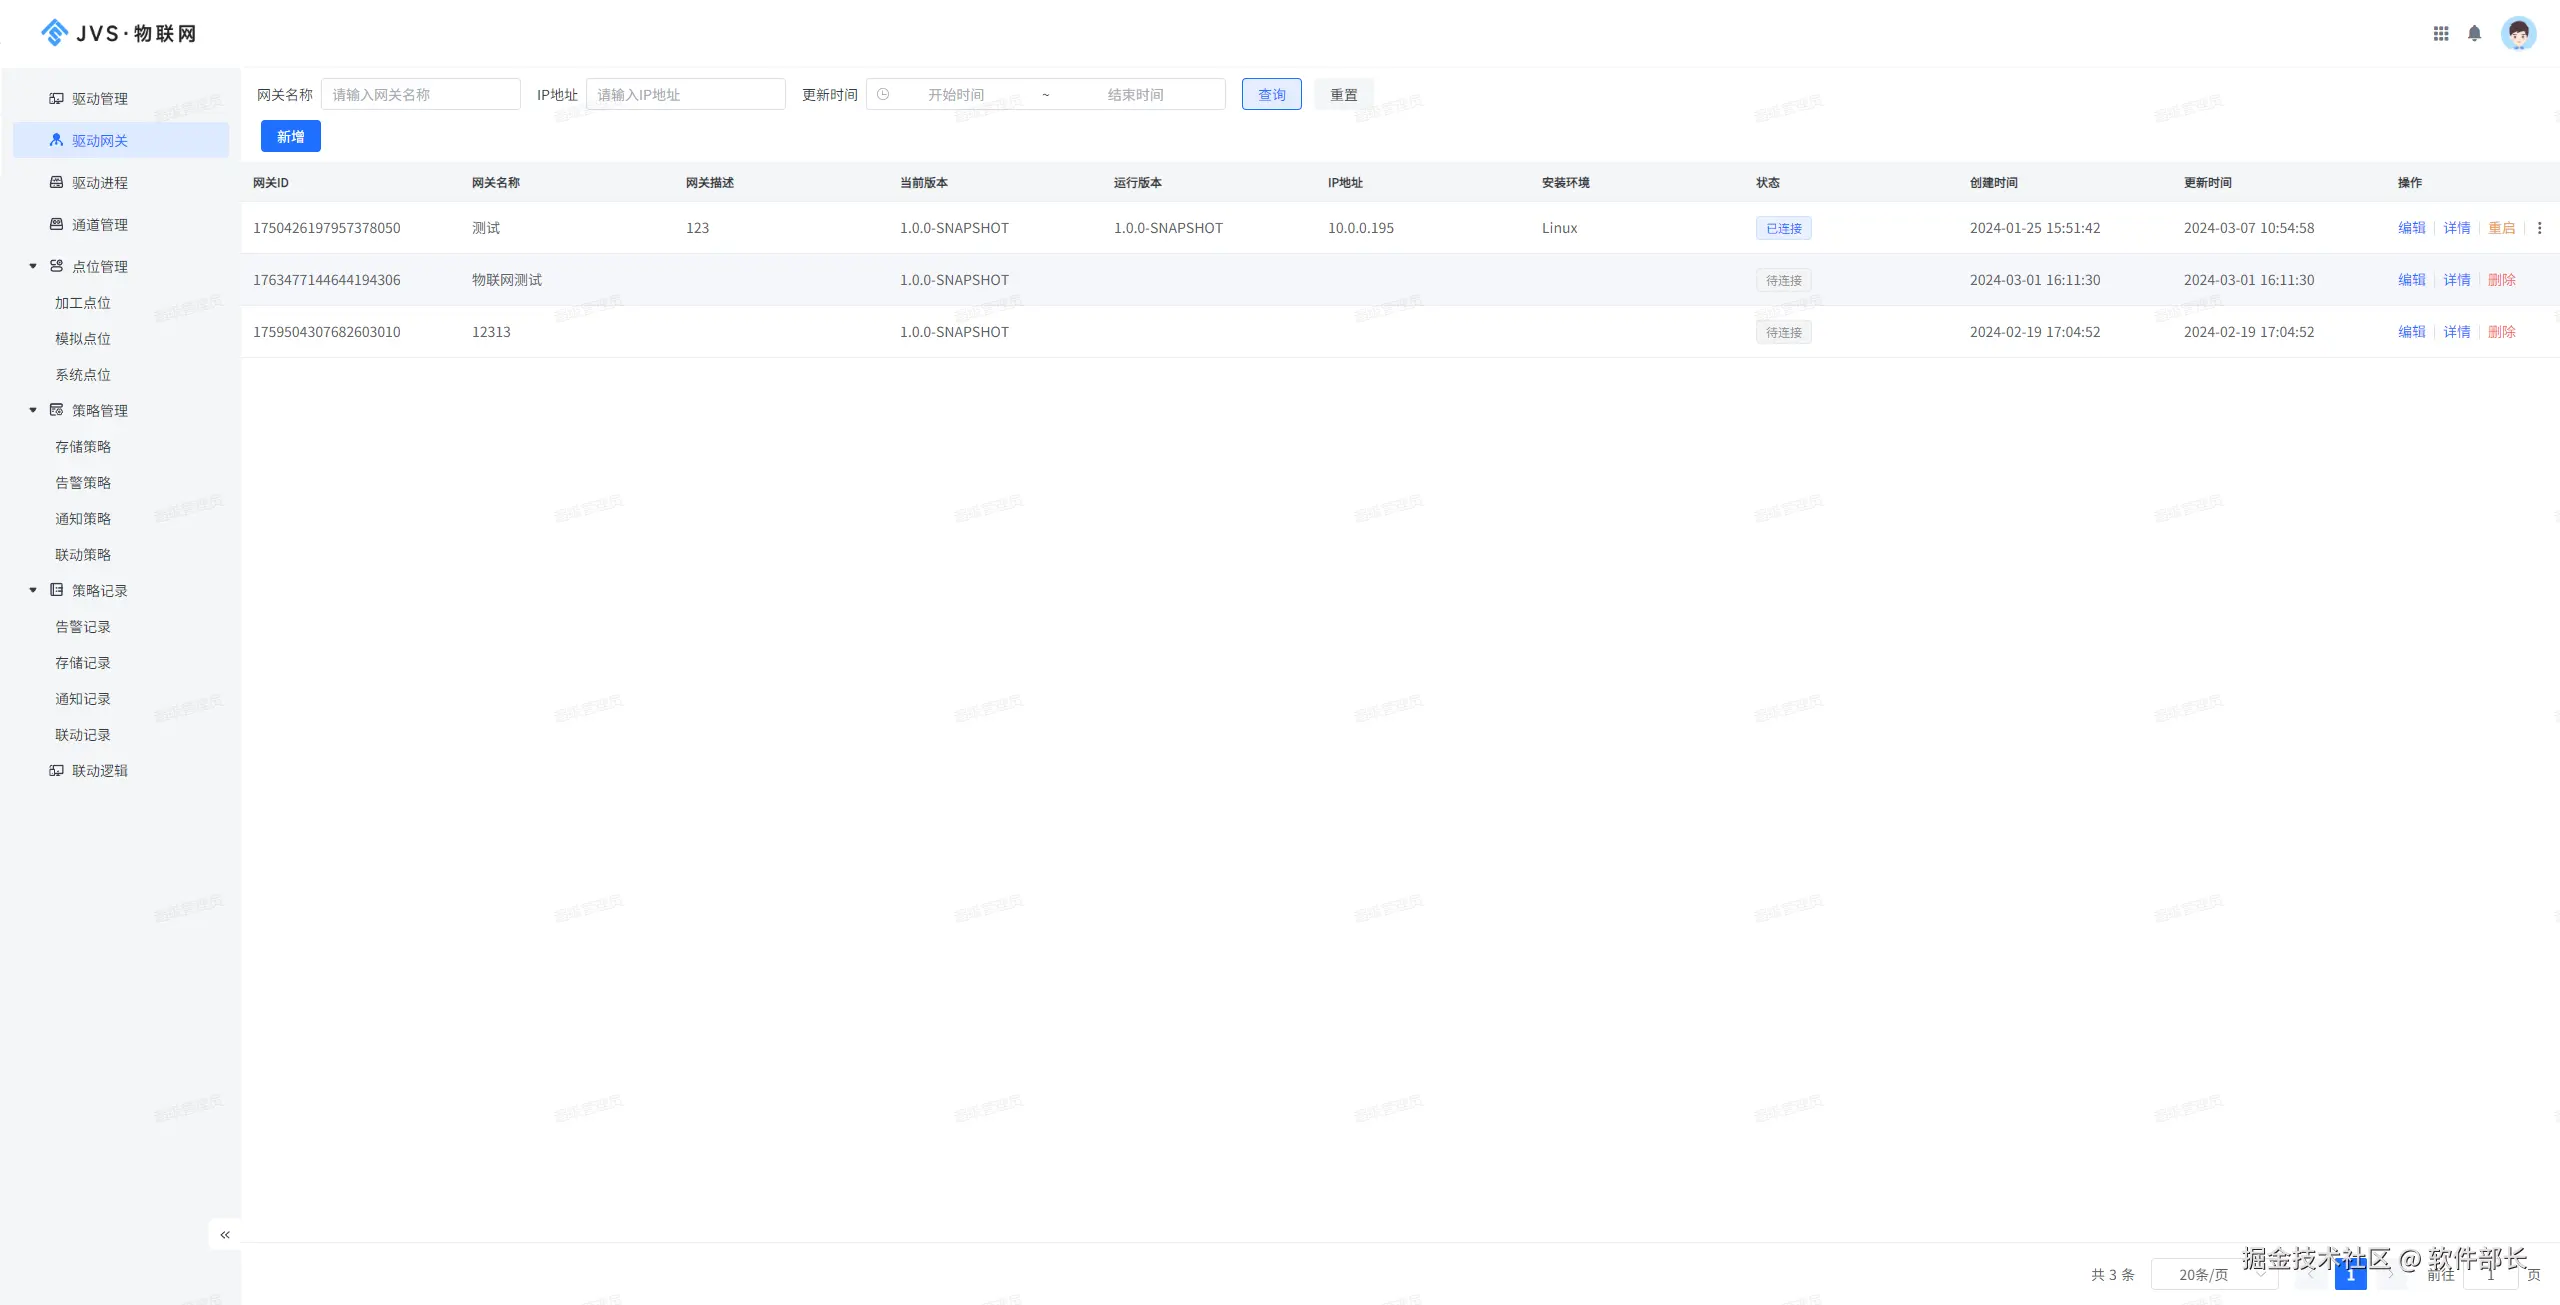Open the user avatar menu
This screenshot has height=1305, width=2560.
pos(2518,34)
